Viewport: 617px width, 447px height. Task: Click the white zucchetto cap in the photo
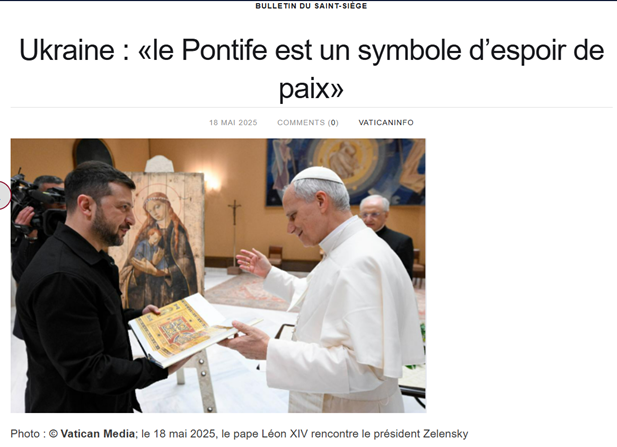point(318,175)
